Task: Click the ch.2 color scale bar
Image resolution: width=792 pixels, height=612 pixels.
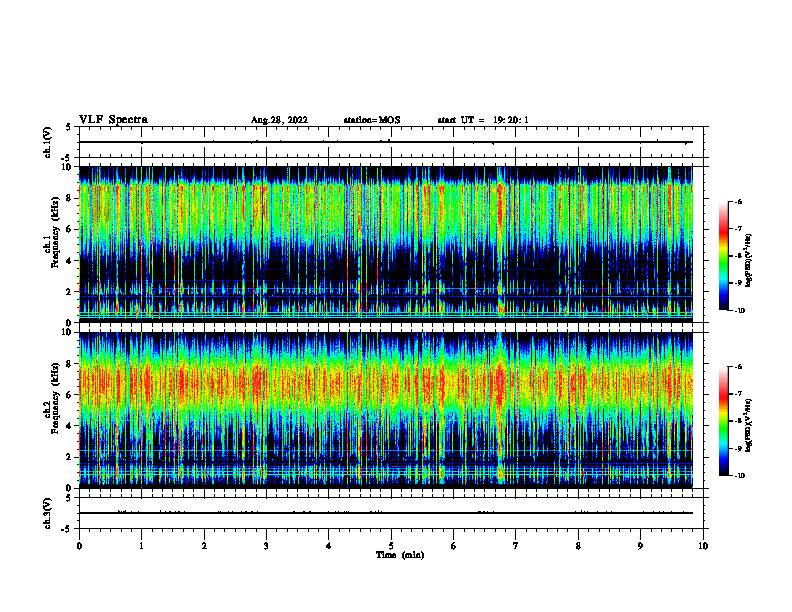Action: point(723,421)
